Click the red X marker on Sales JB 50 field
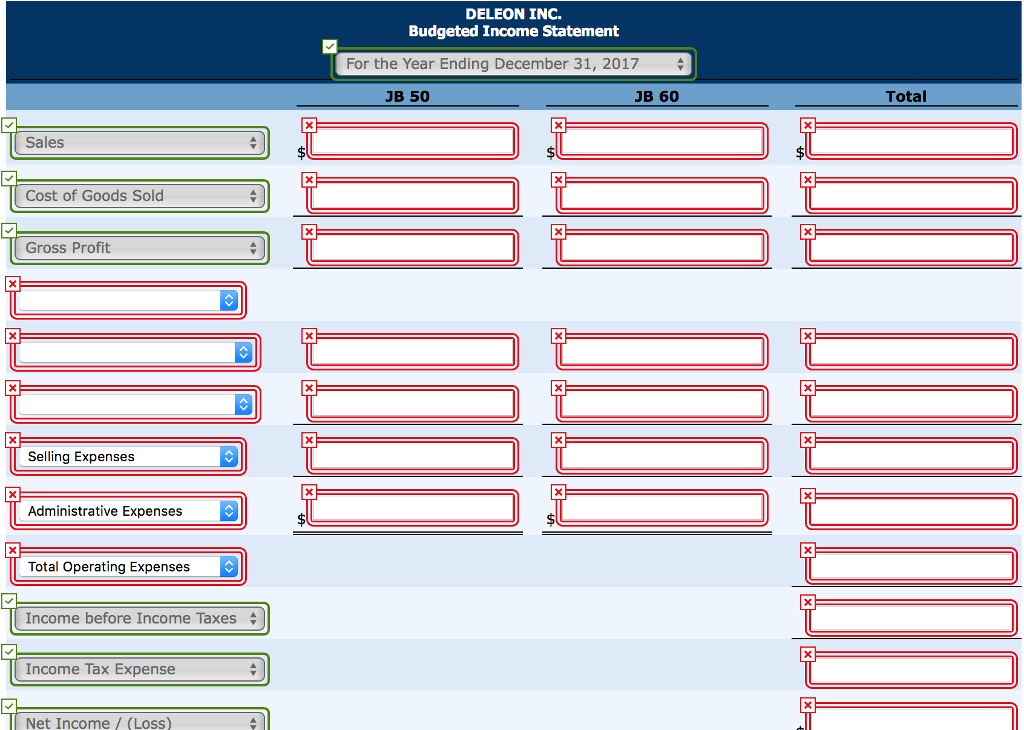The image size is (1024, 730). click(x=309, y=125)
